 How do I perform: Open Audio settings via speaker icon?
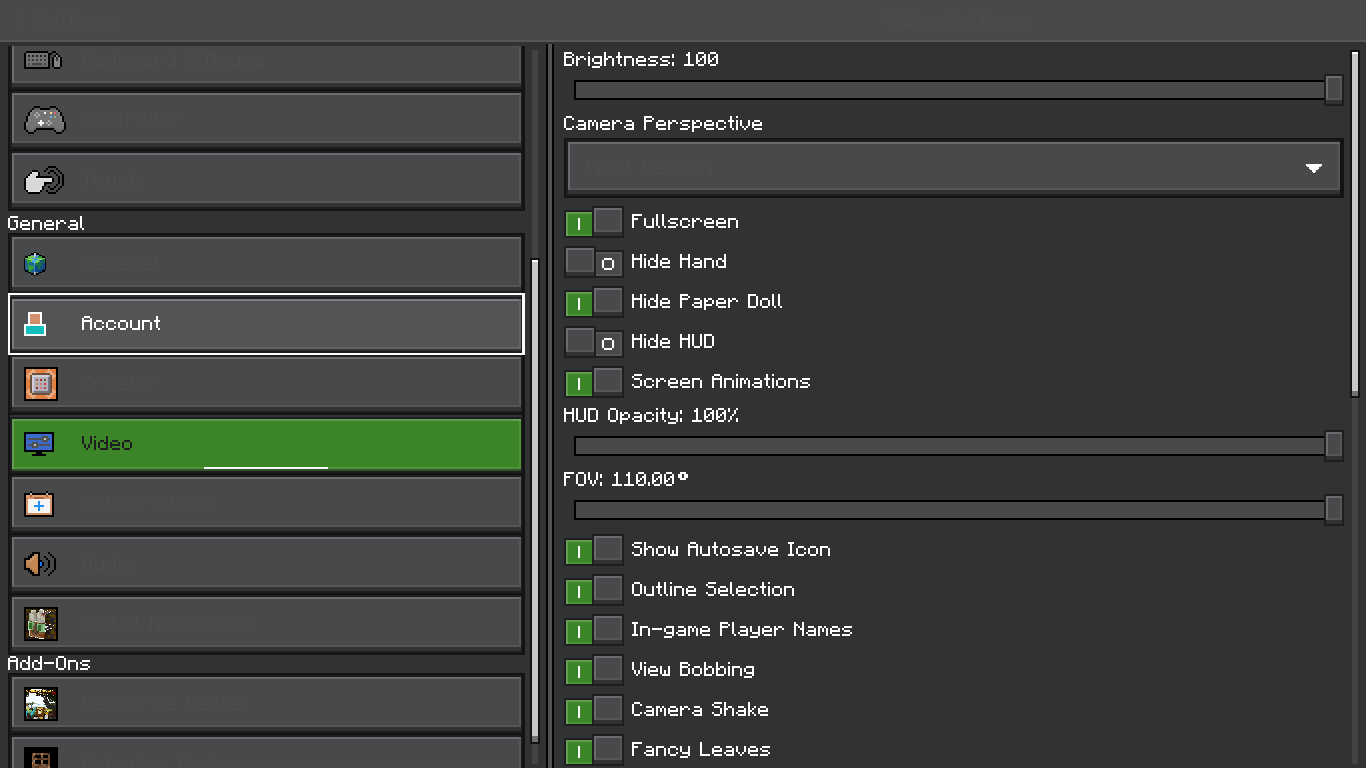point(40,564)
